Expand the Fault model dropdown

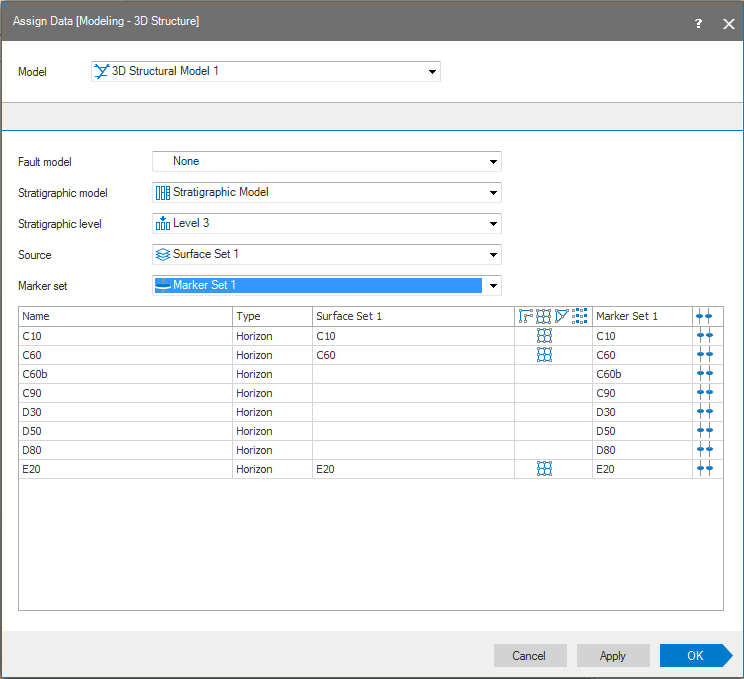coord(493,162)
